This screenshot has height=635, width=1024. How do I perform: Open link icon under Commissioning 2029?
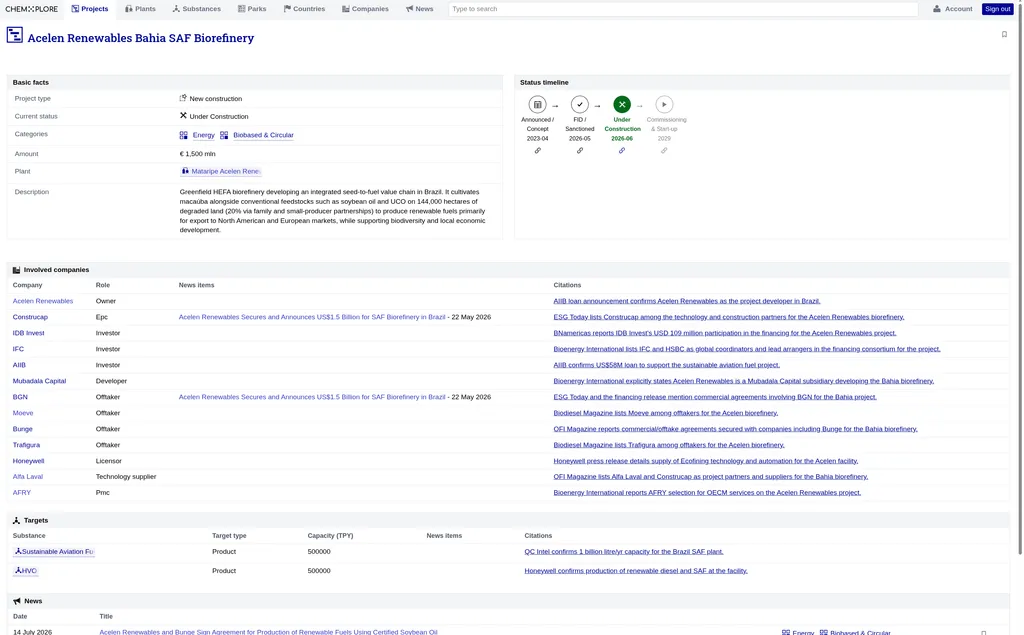pos(664,150)
